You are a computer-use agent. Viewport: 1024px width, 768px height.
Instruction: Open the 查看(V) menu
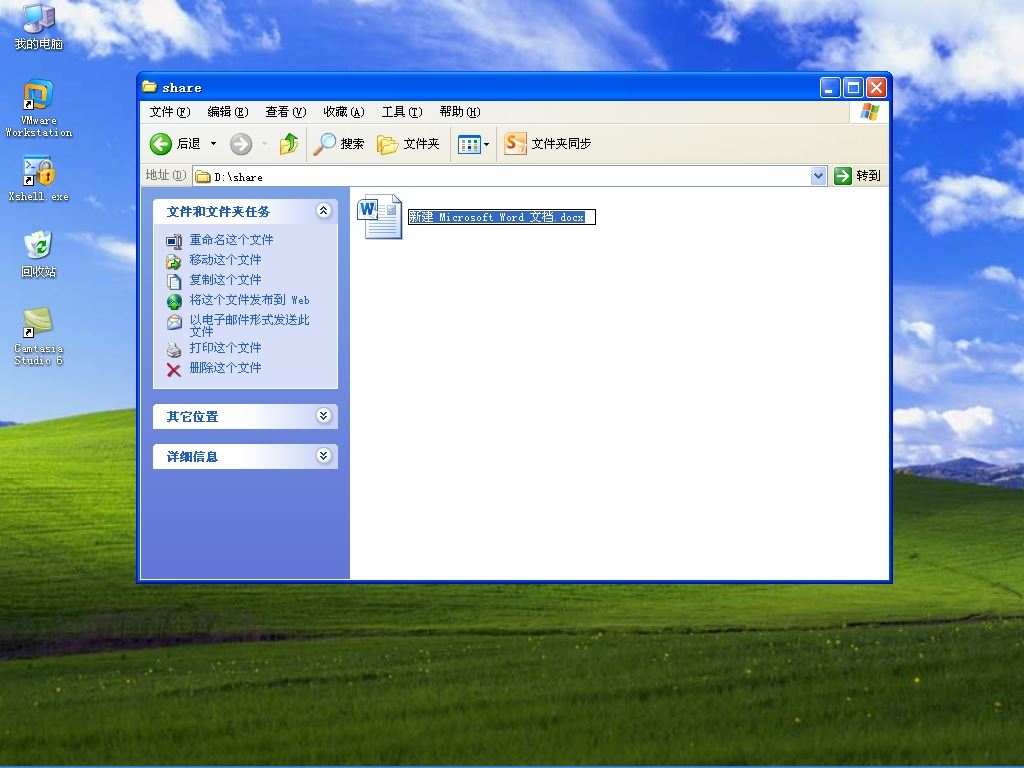click(x=285, y=112)
